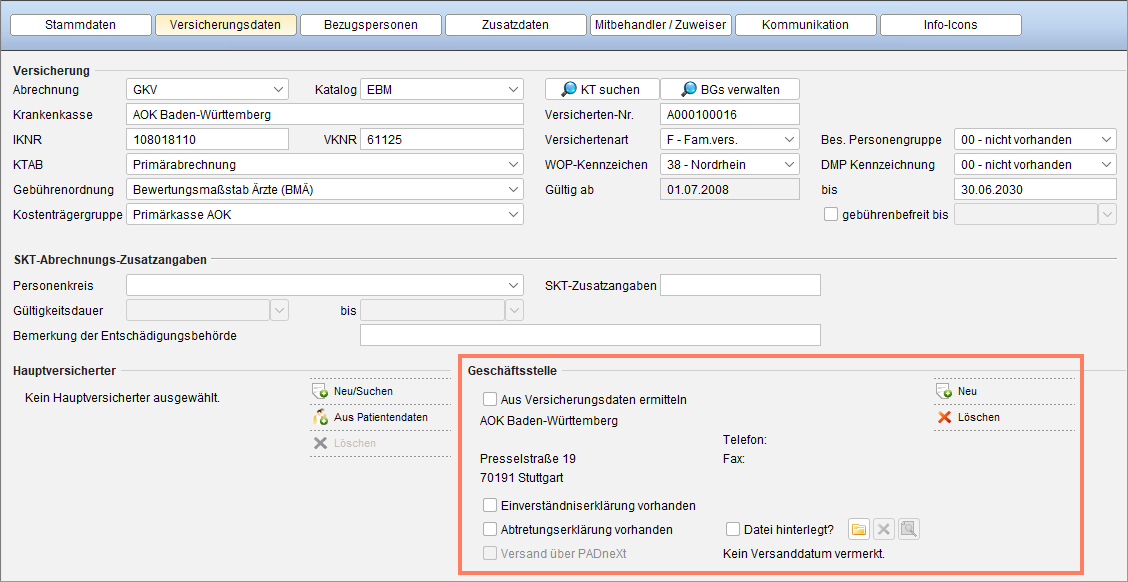Open the Abrechnung GKV dropdown

click(207, 90)
